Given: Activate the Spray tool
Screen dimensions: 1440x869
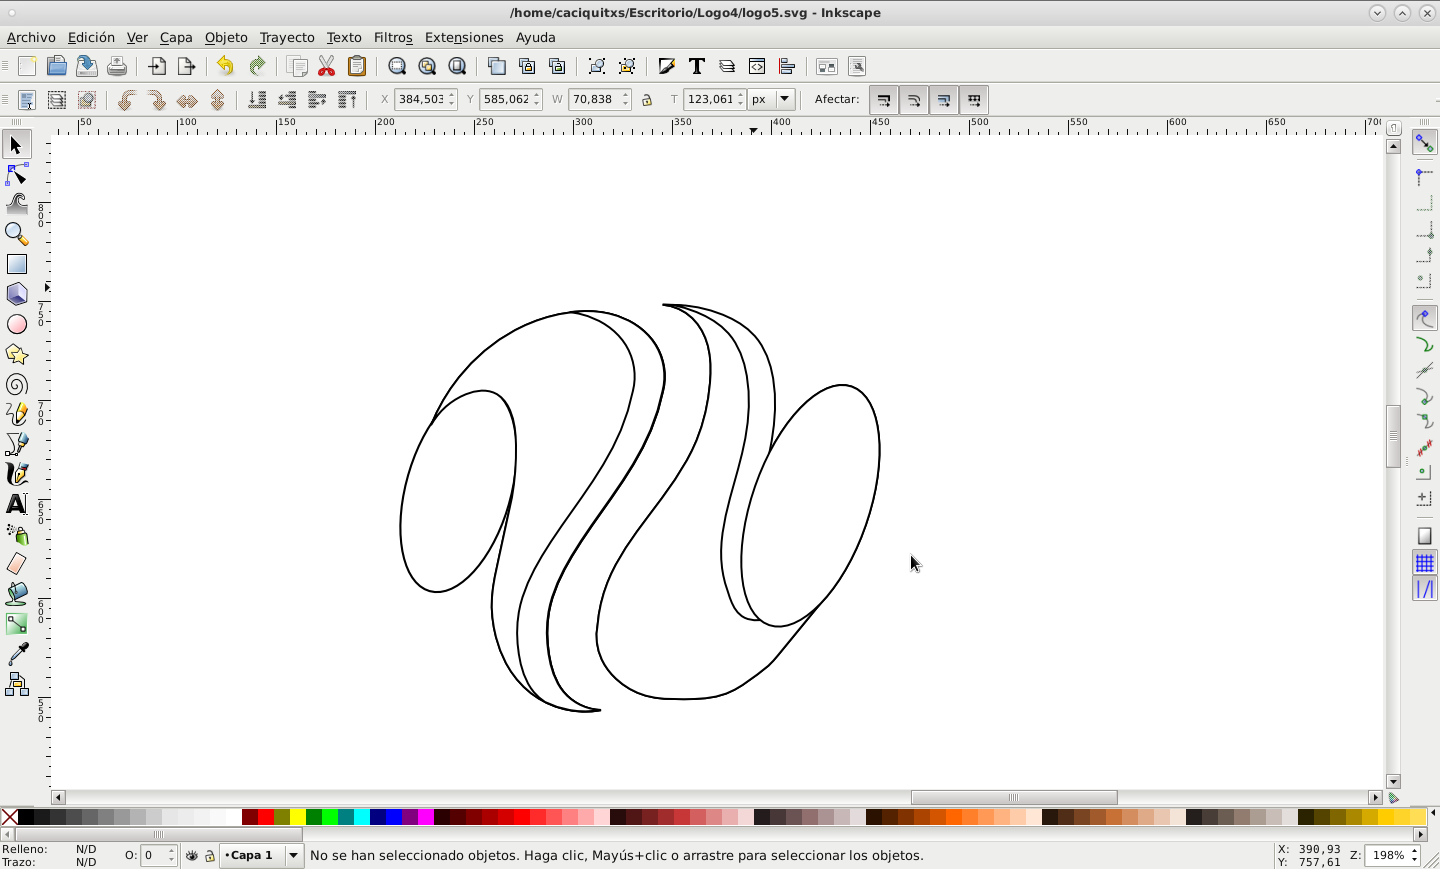Looking at the screenshot, I should pyautogui.click(x=17, y=534).
